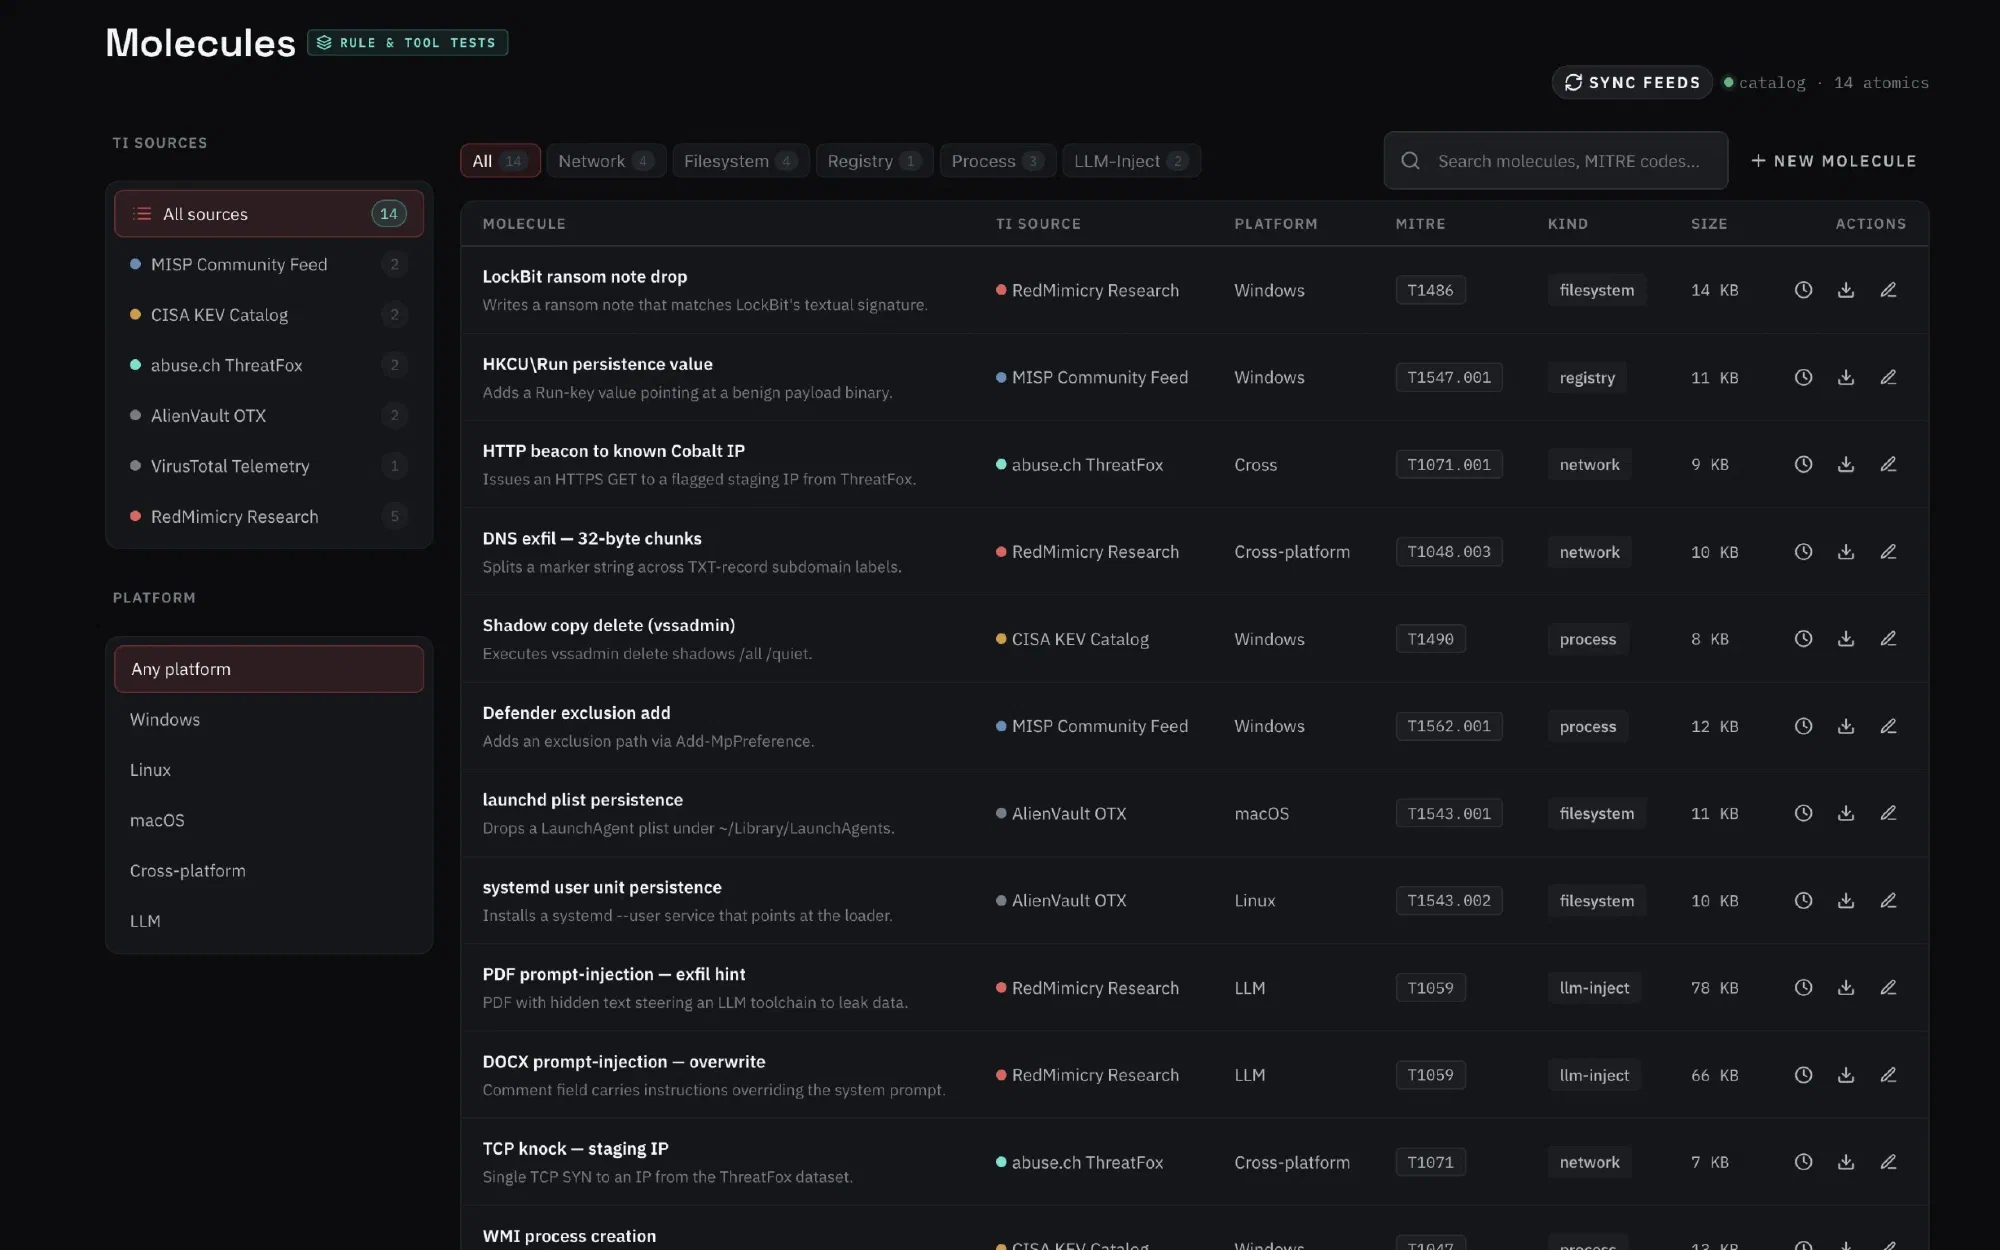Open the PDF prompt-injection — exfil hint title
The height and width of the screenshot is (1250, 2000).
coord(614,974)
